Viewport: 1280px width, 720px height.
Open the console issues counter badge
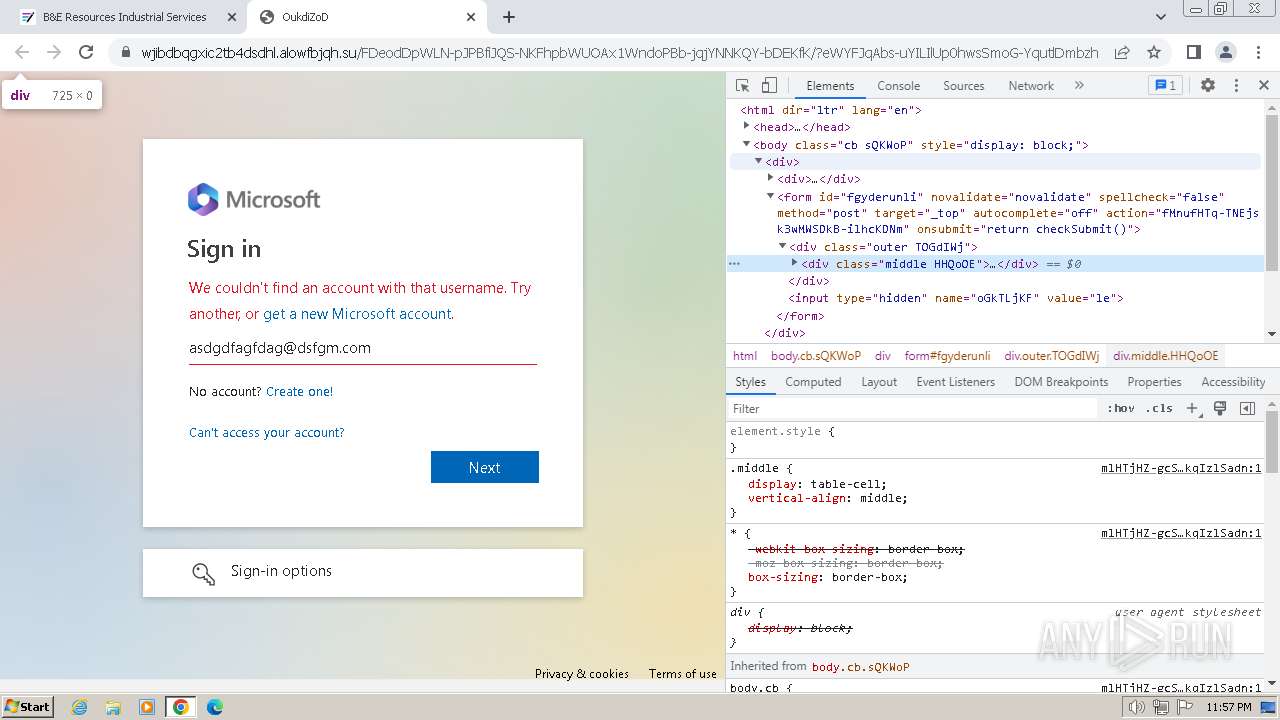[x=1165, y=86]
